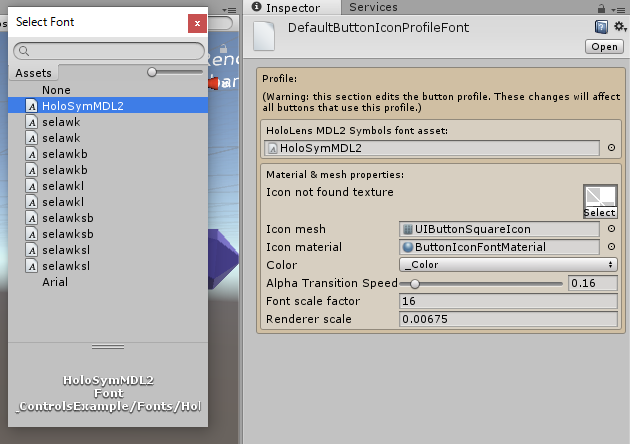The width and height of the screenshot is (630, 444).
Task: Open the object picker for Icon mesh
Action: click(x=611, y=229)
